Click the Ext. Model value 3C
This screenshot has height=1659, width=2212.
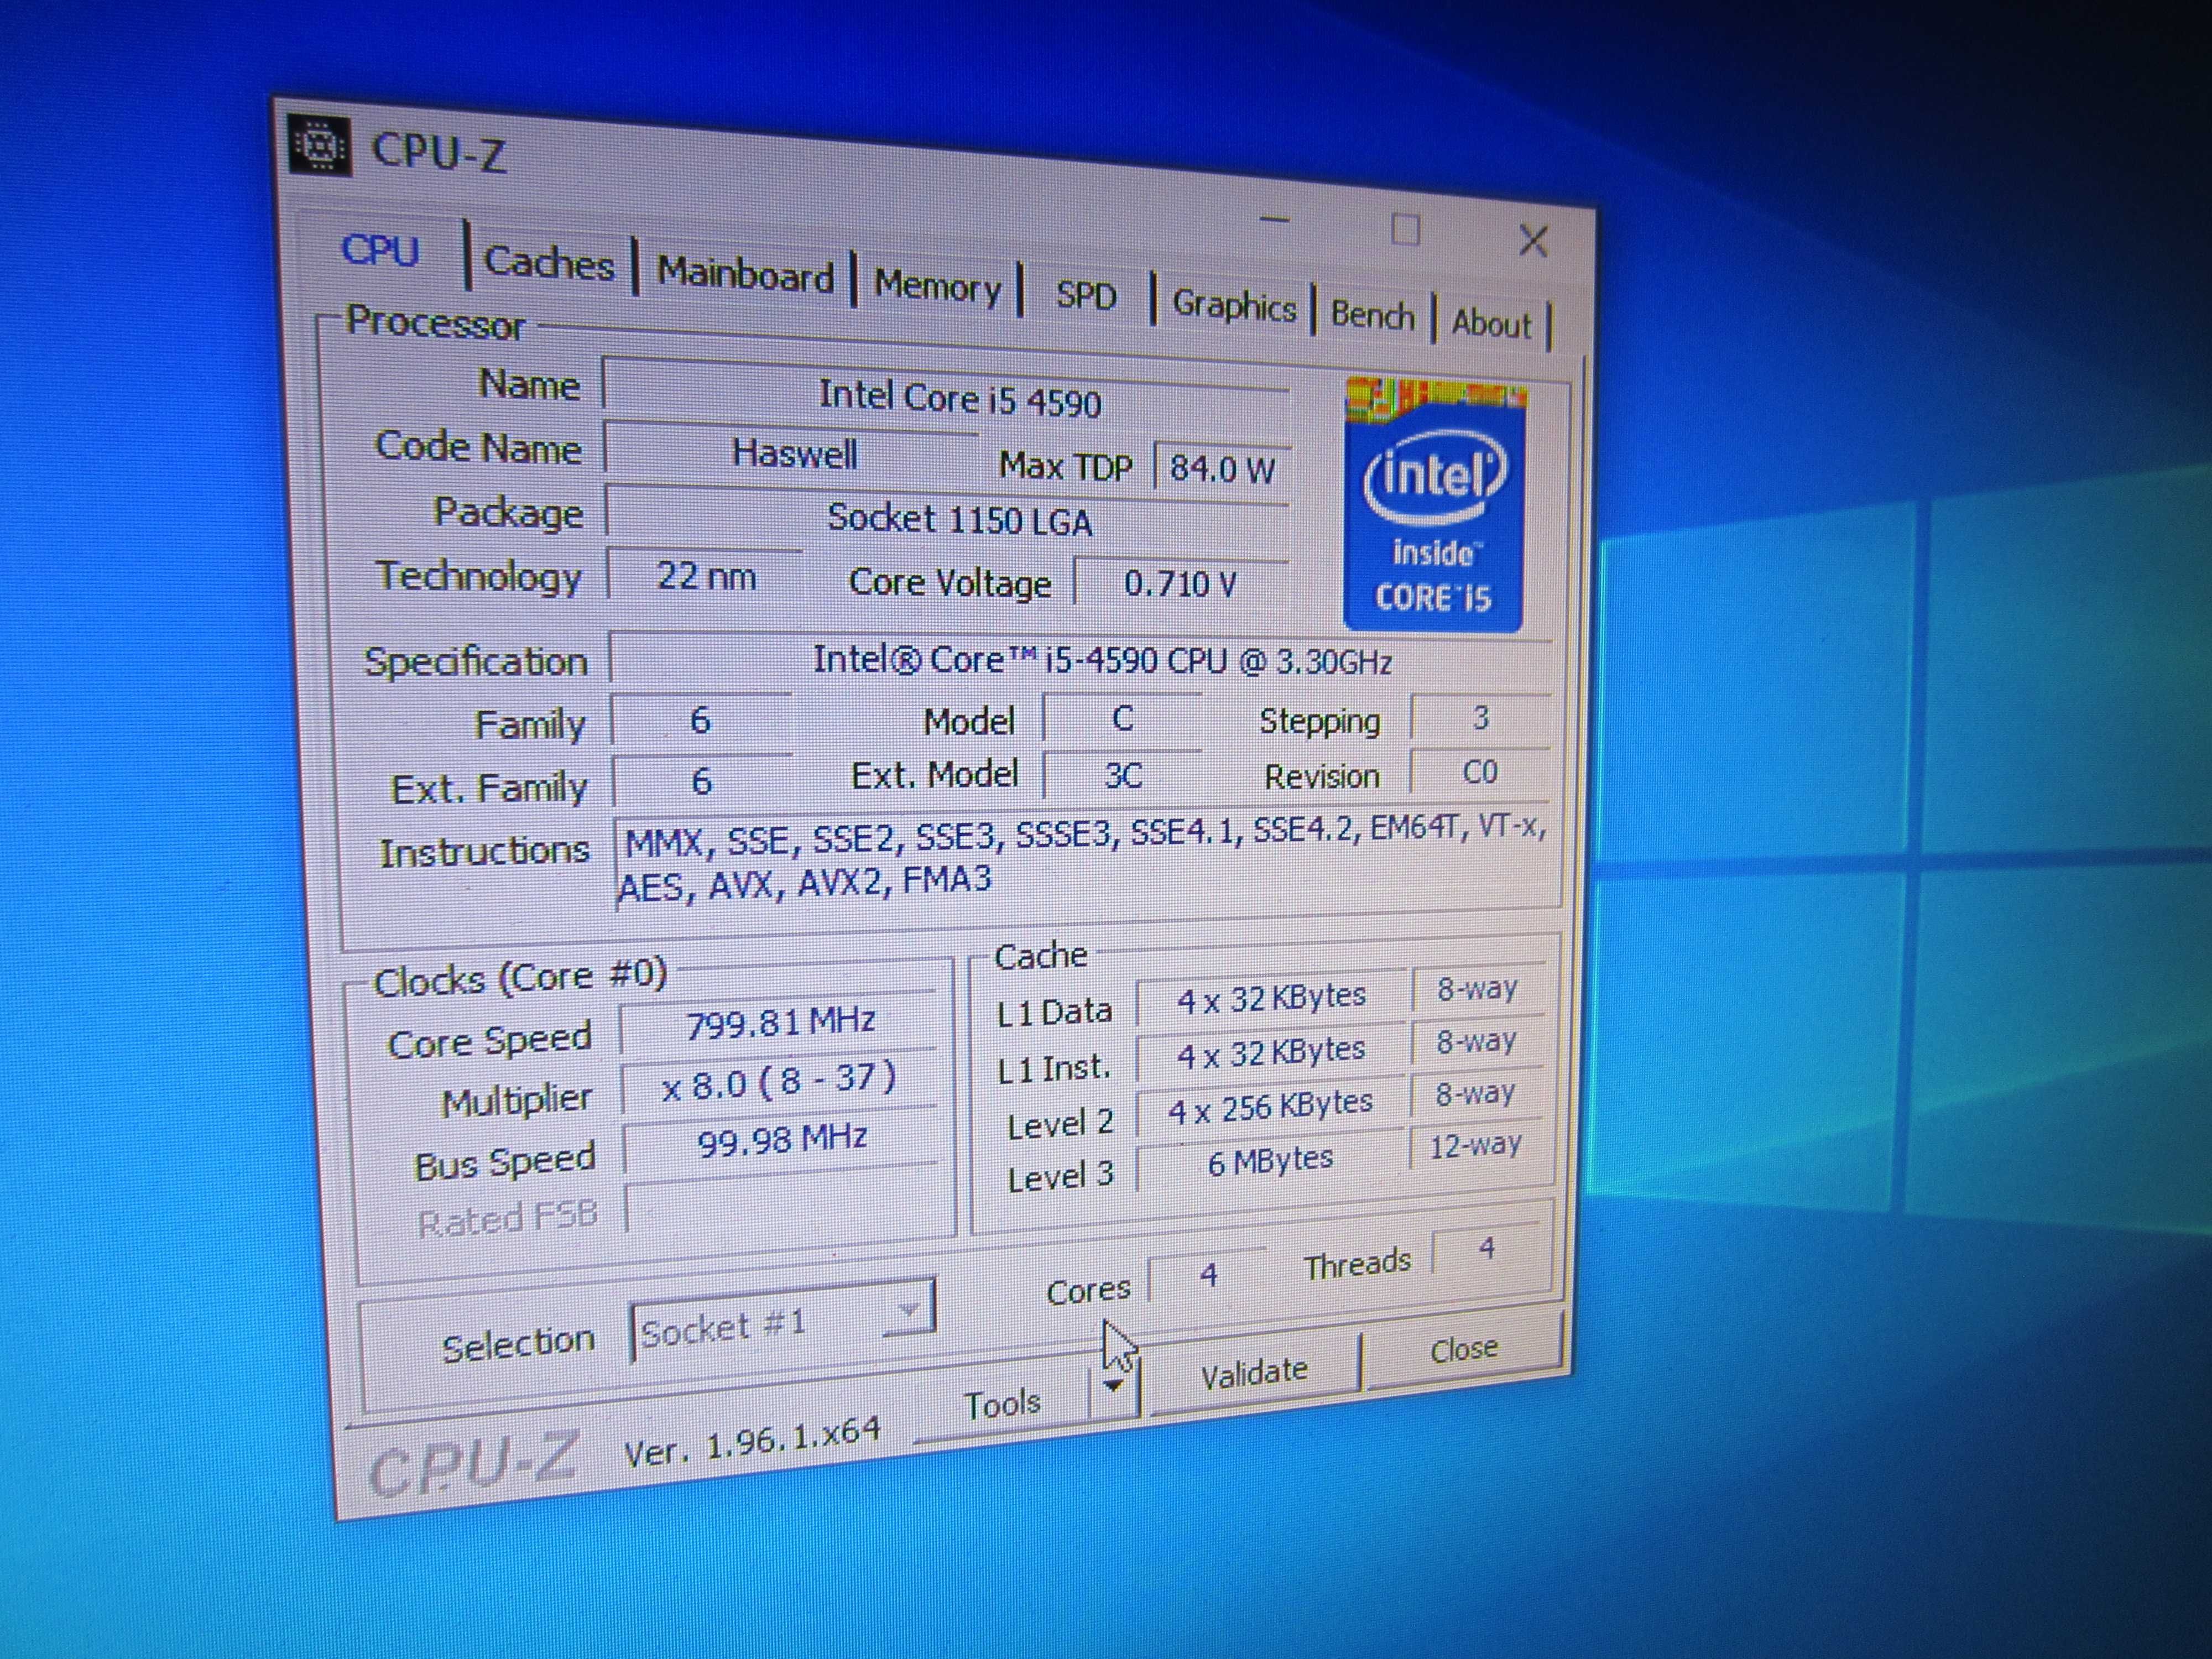(x=1122, y=776)
